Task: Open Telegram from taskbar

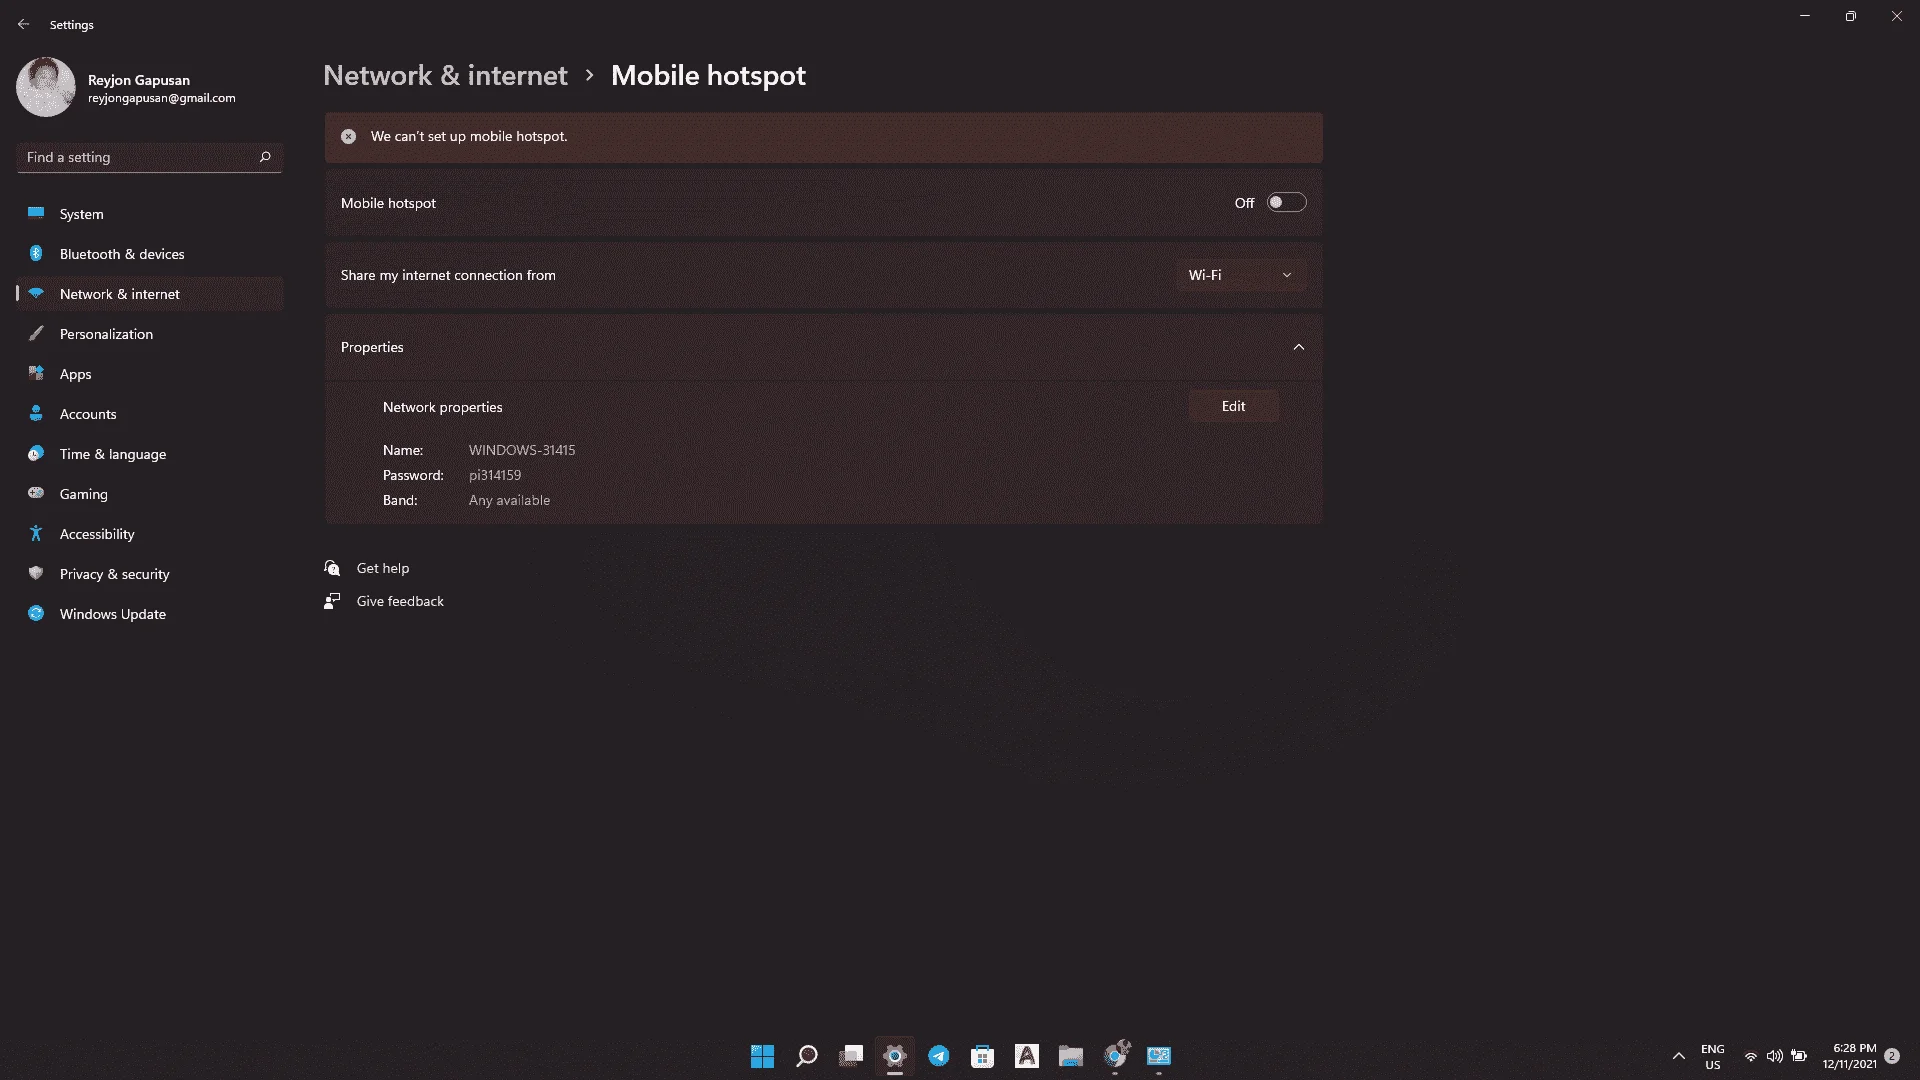Action: pyautogui.click(x=939, y=1056)
